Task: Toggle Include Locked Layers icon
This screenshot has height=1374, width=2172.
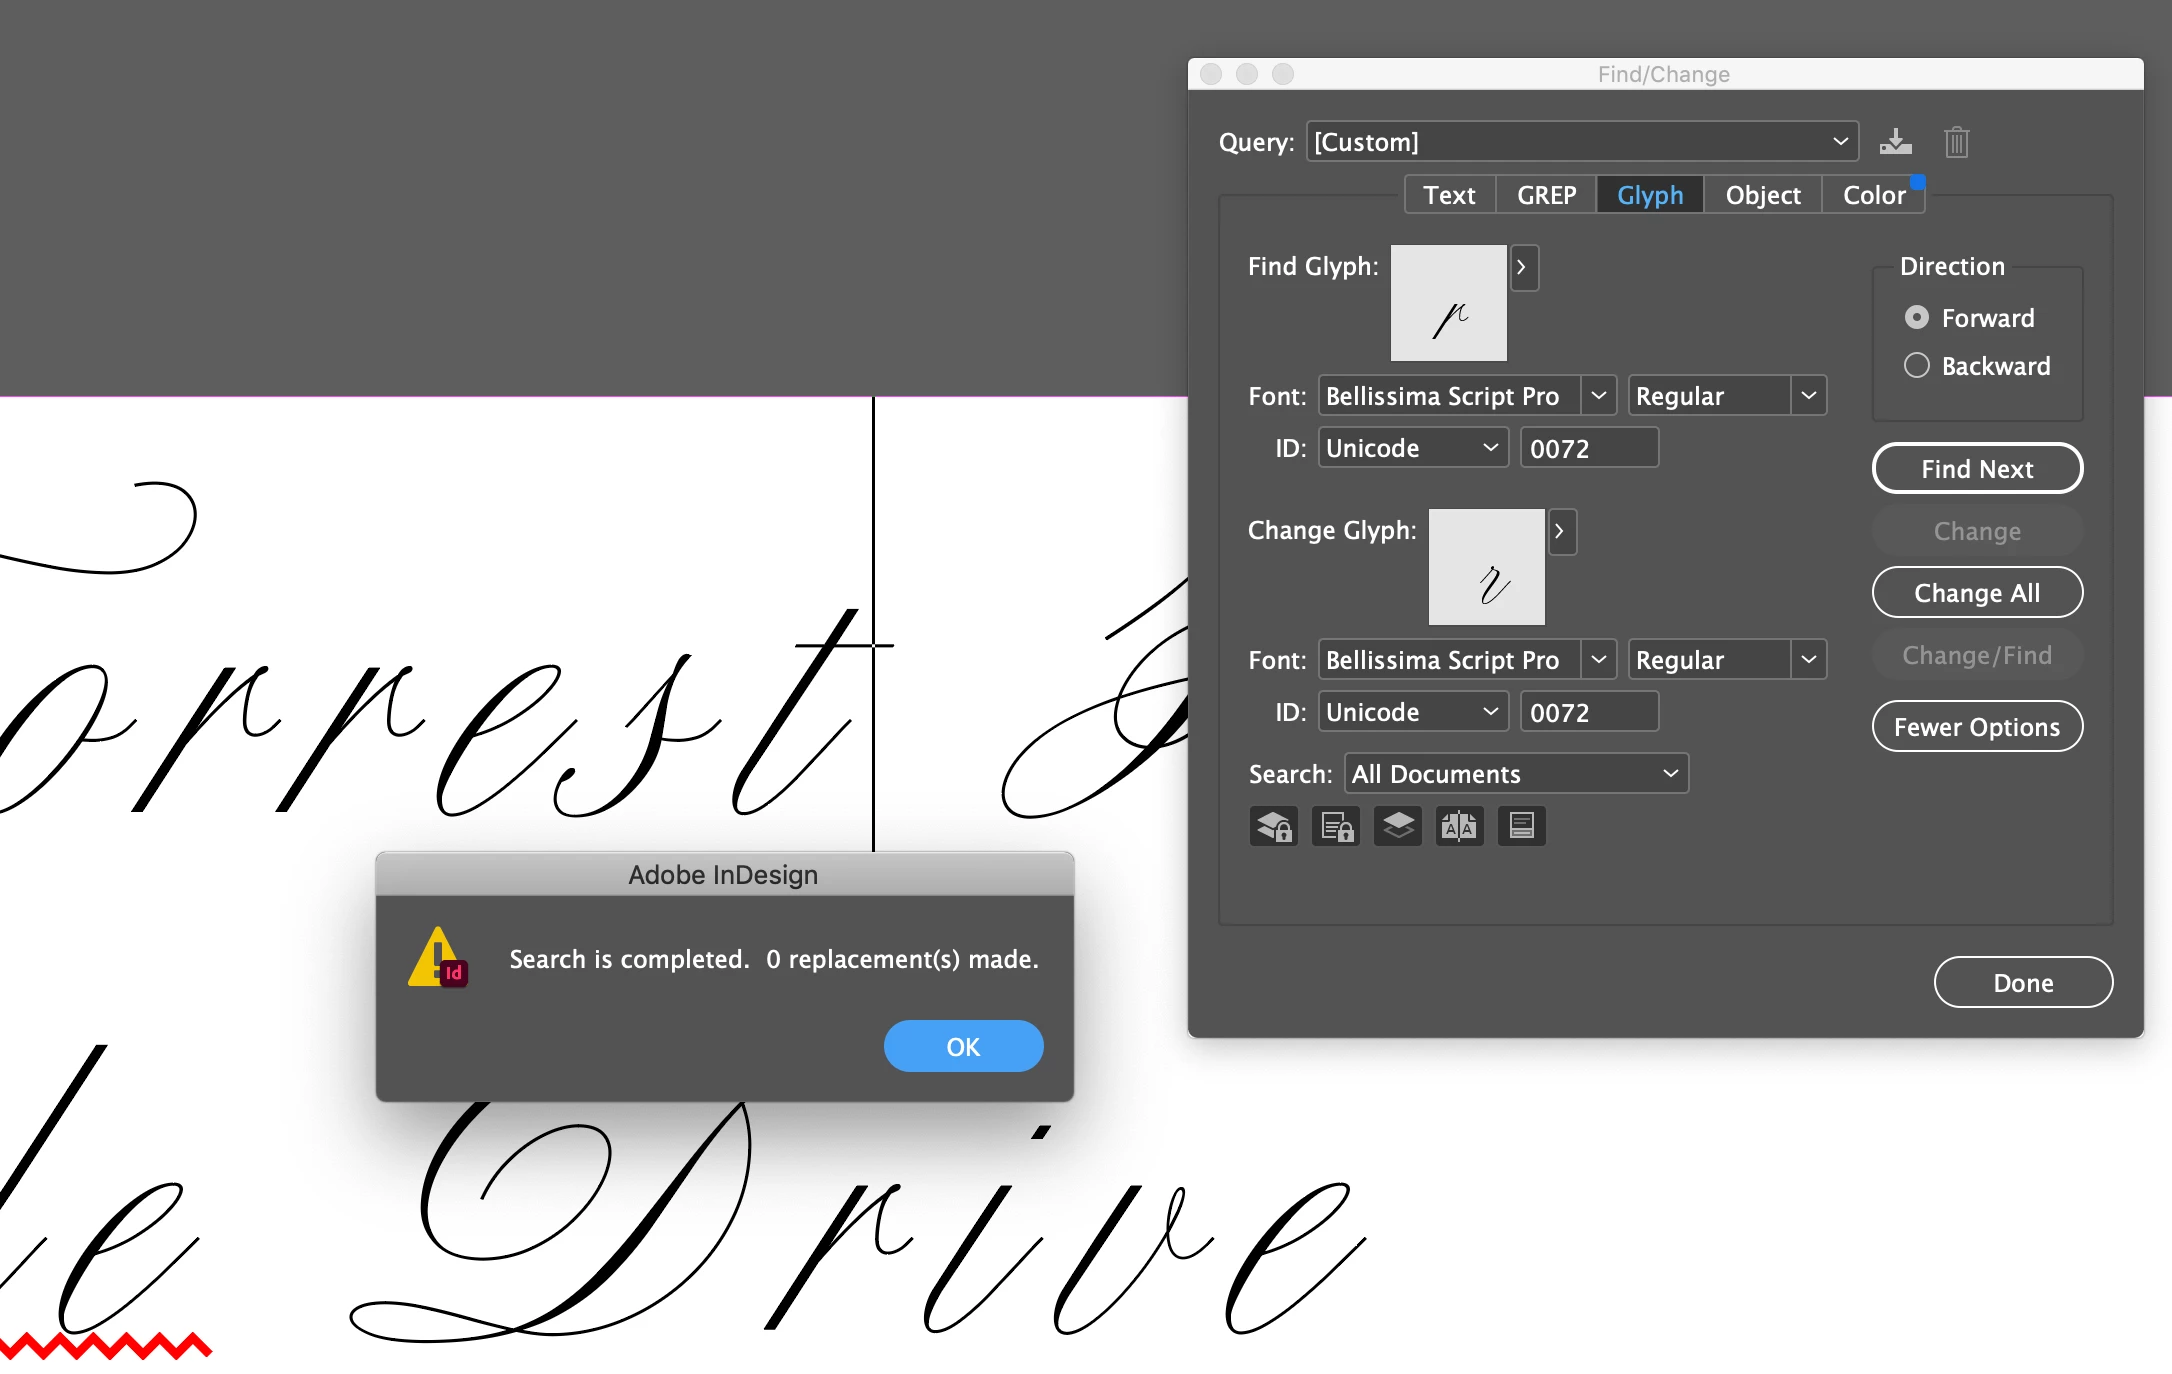Action: pyautogui.click(x=1273, y=826)
